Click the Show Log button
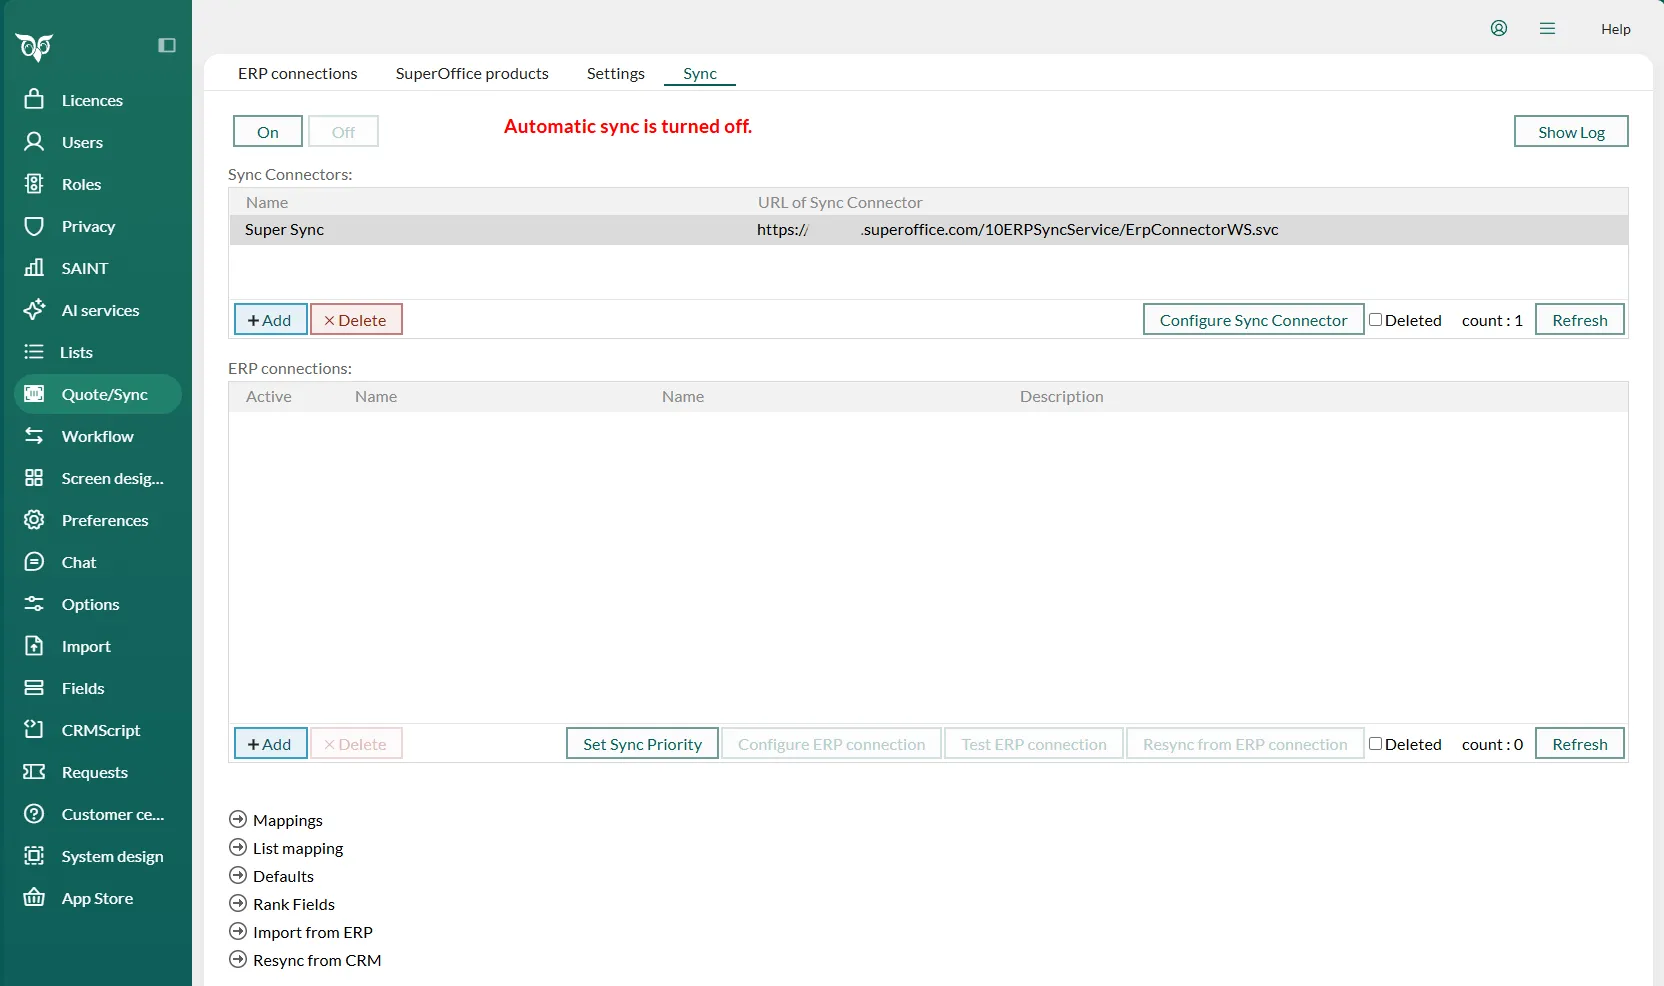 [1570, 132]
